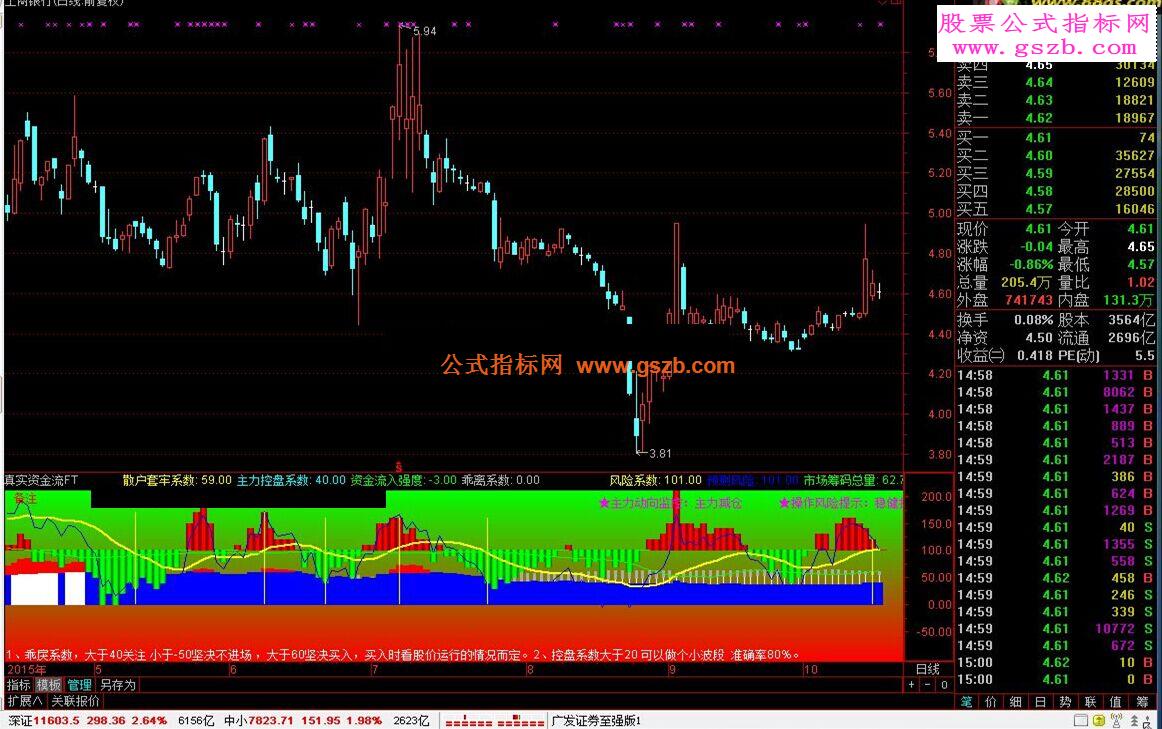The width and height of the screenshot is (1162, 729).
Task: Click the 风险系数 101.00 readout
Action: [x=656, y=480]
